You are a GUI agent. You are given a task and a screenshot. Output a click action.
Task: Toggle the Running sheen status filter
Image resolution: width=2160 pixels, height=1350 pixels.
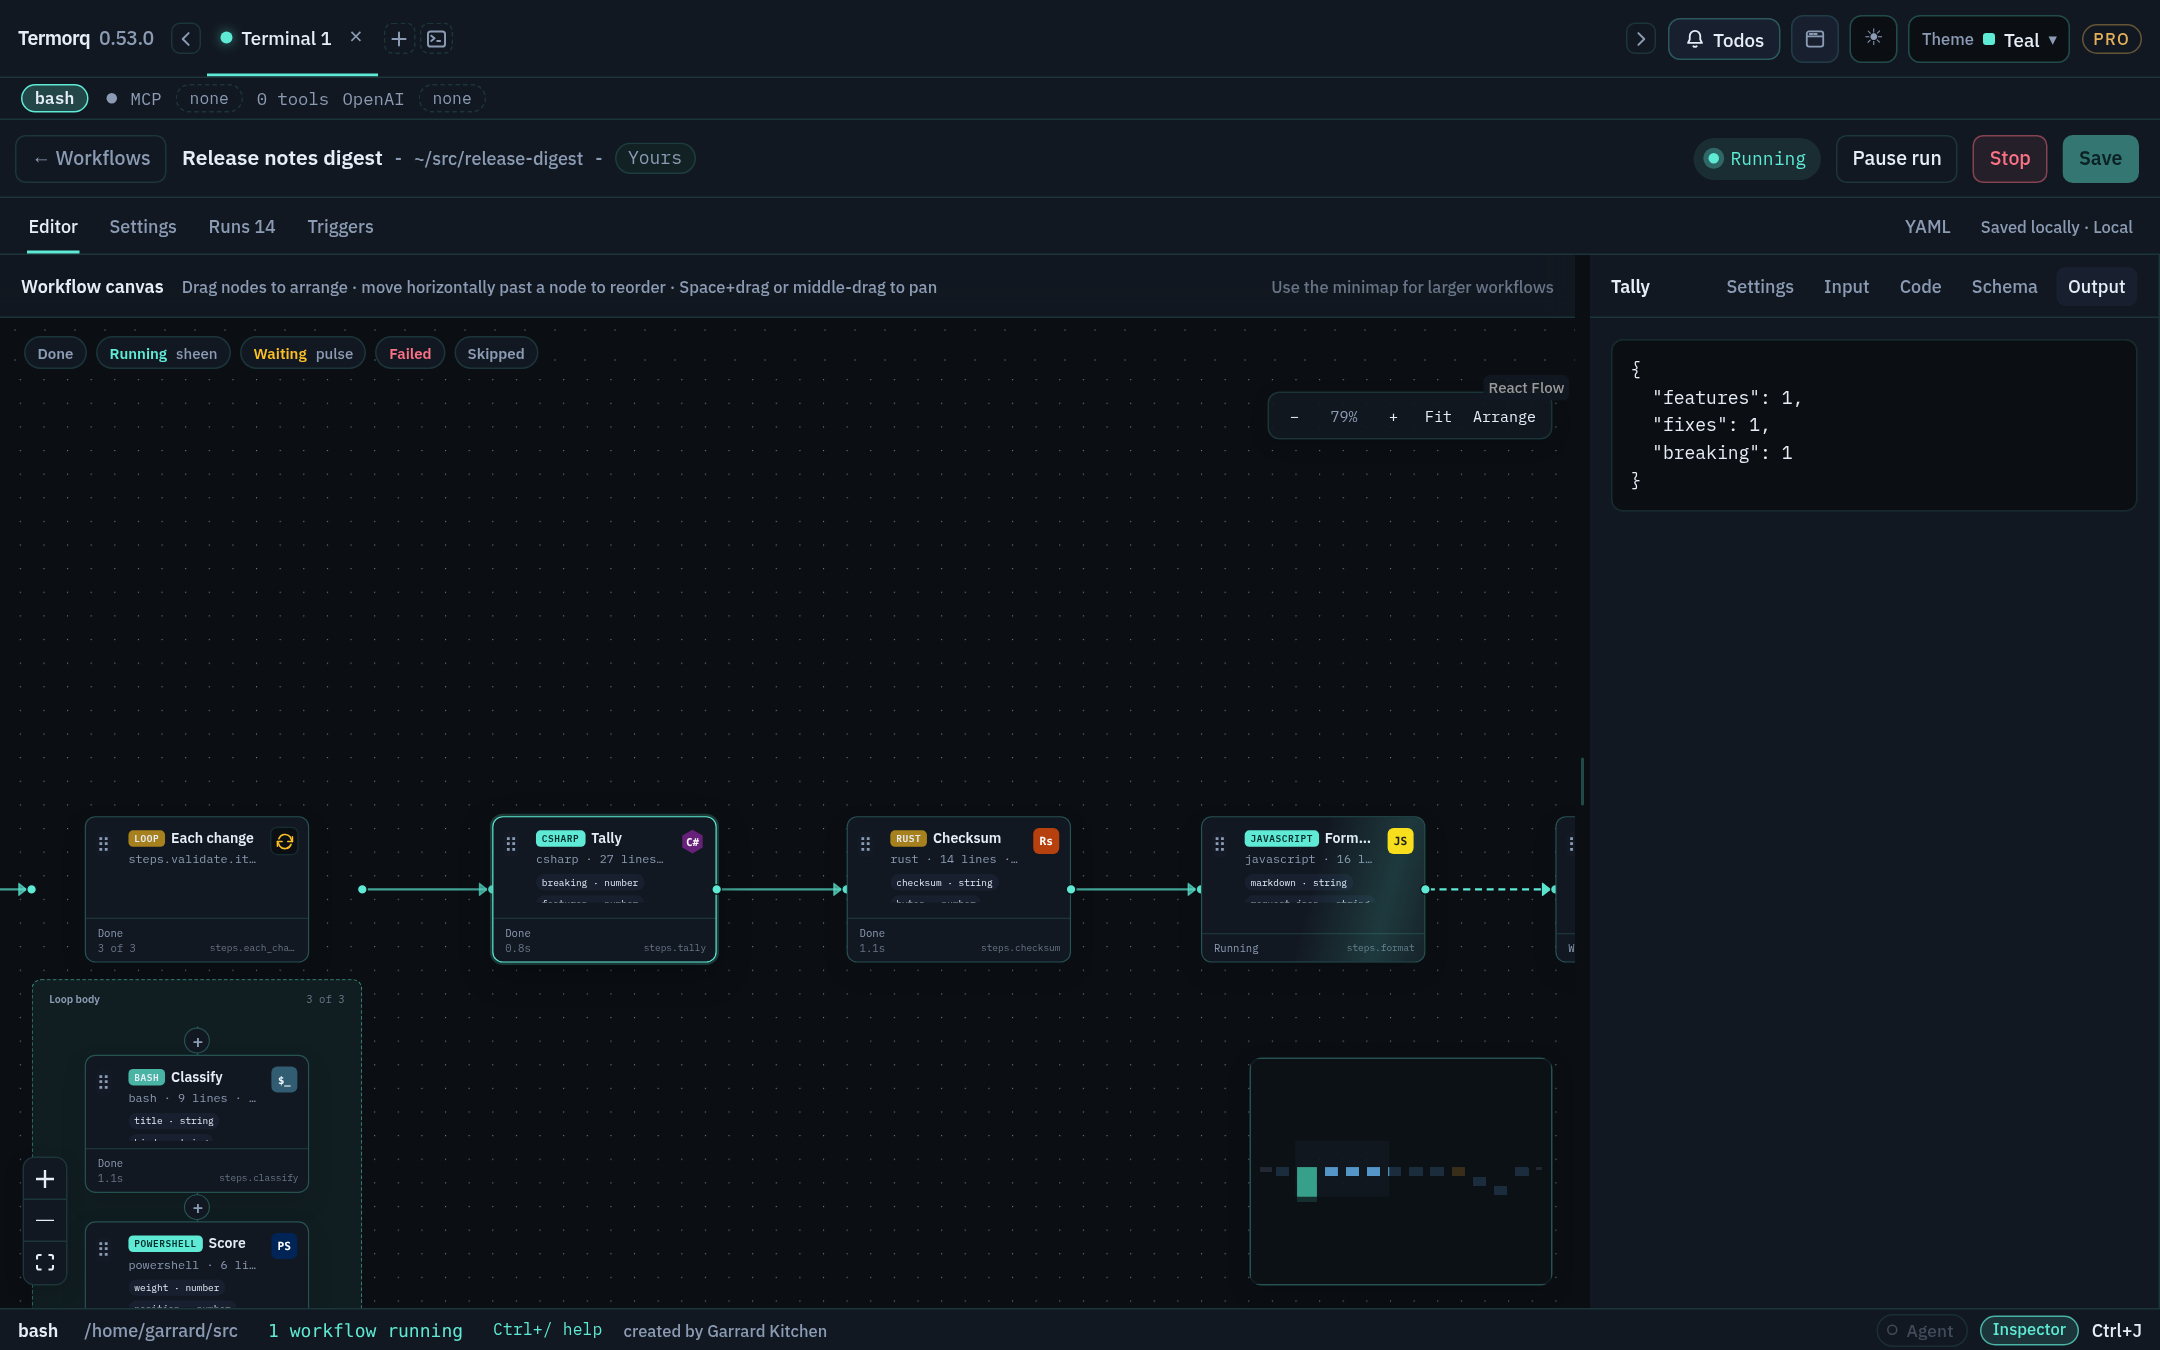163,354
